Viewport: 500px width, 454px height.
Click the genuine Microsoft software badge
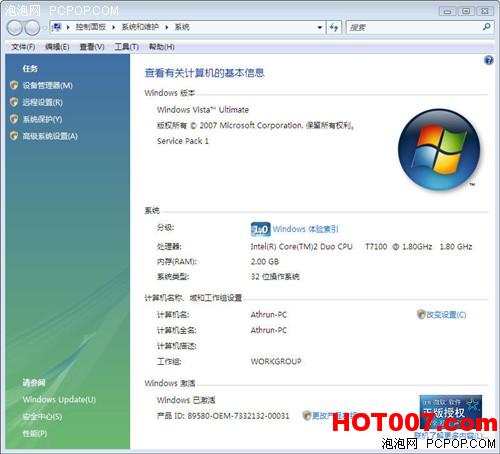(x=451, y=413)
